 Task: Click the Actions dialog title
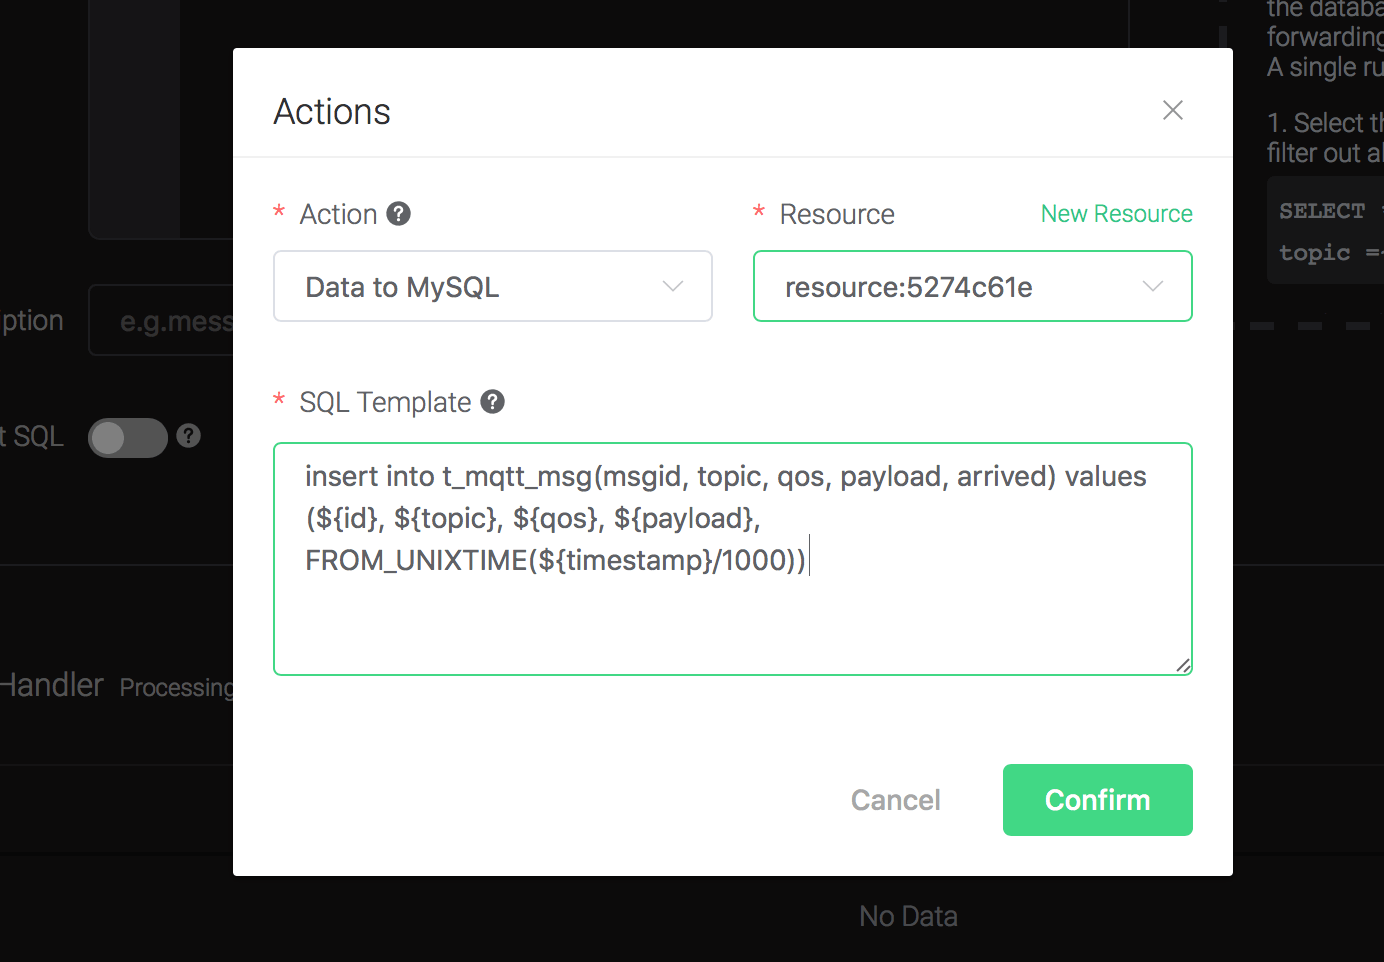[332, 112]
